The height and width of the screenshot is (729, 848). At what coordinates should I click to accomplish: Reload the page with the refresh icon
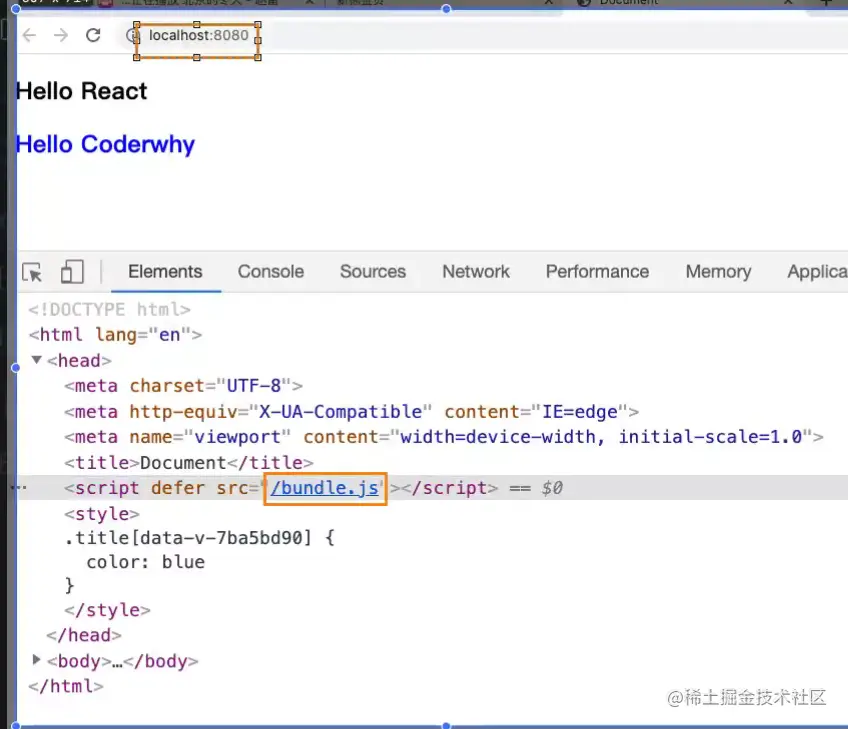tap(94, 36)
